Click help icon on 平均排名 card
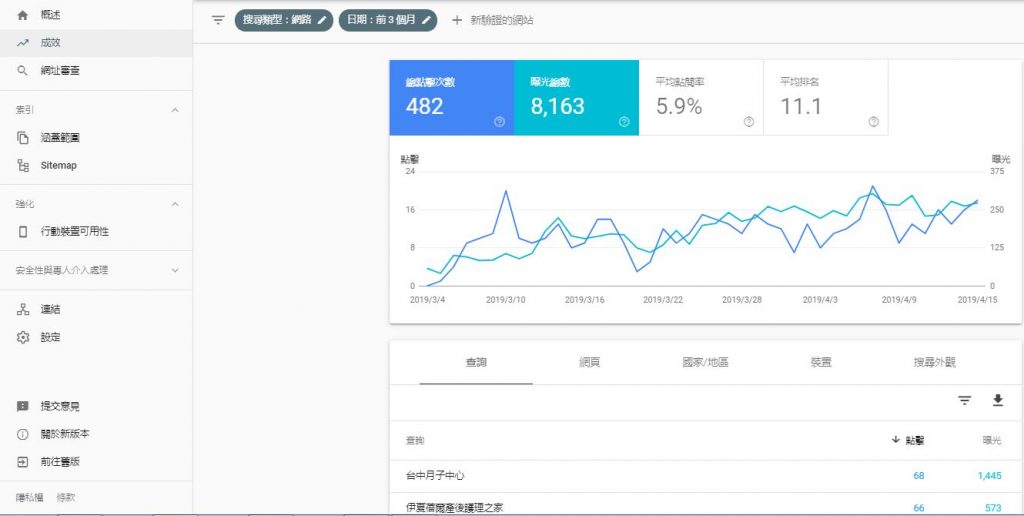The image size is (1024, 516). point(873,122)
